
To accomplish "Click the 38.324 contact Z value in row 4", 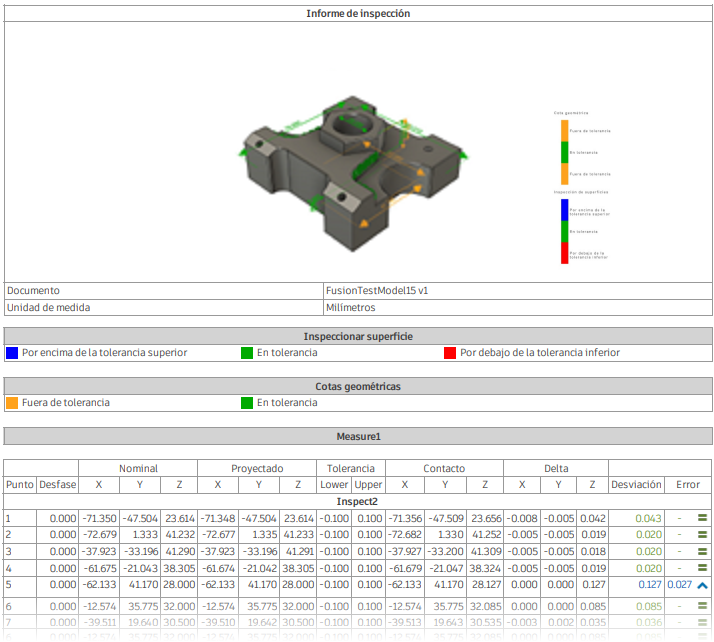I will (x=485, y=568).
